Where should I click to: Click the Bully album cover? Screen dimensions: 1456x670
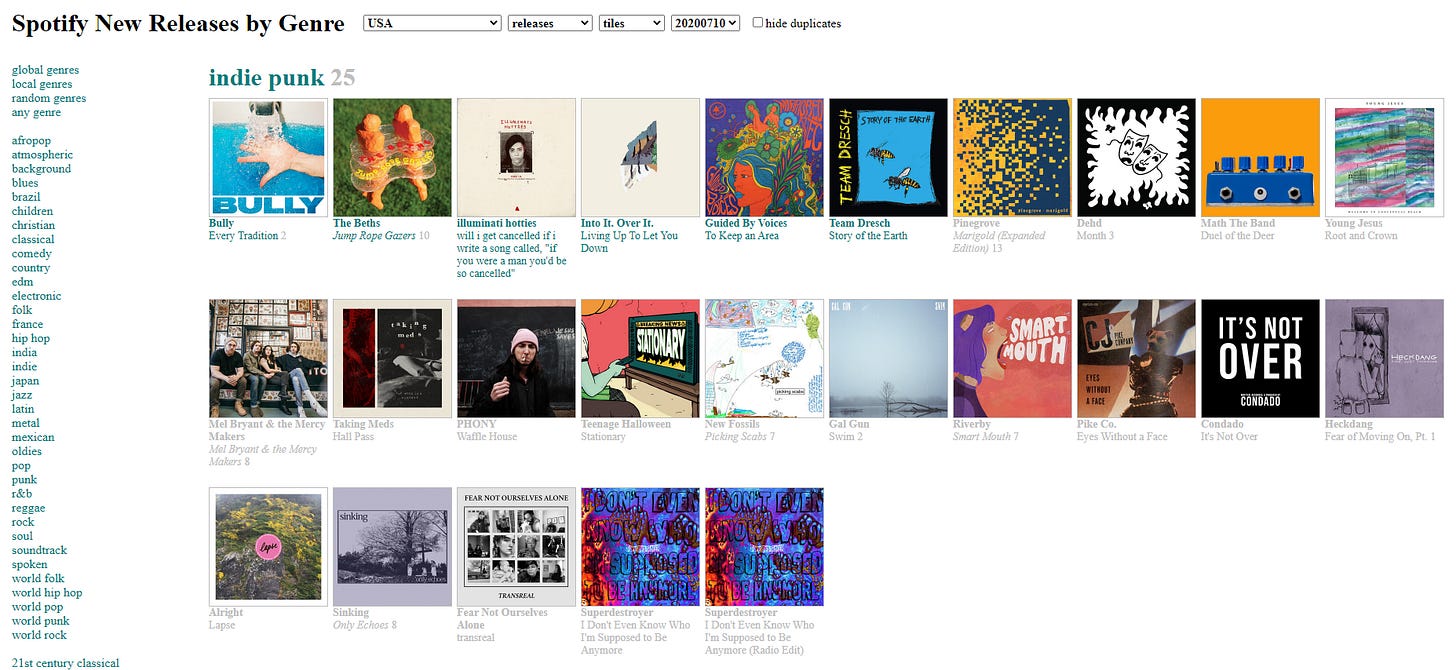pyautogui.click(x=268, y=157)
